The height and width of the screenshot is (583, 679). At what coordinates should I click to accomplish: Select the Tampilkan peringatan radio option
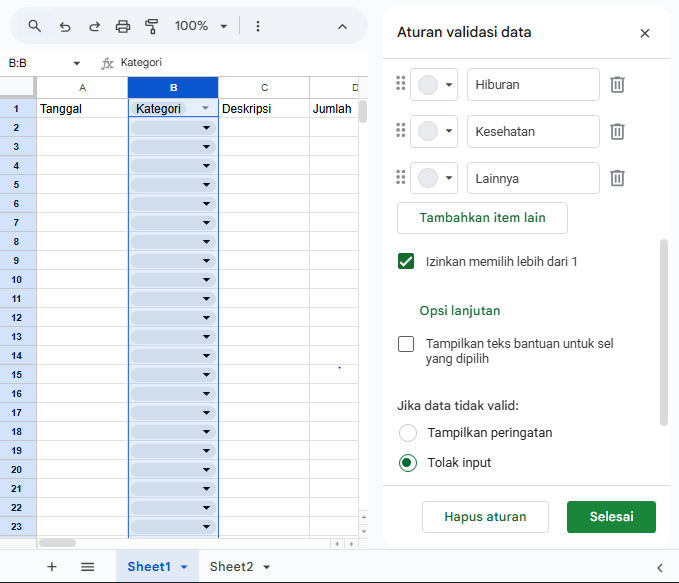pos(408,433)
